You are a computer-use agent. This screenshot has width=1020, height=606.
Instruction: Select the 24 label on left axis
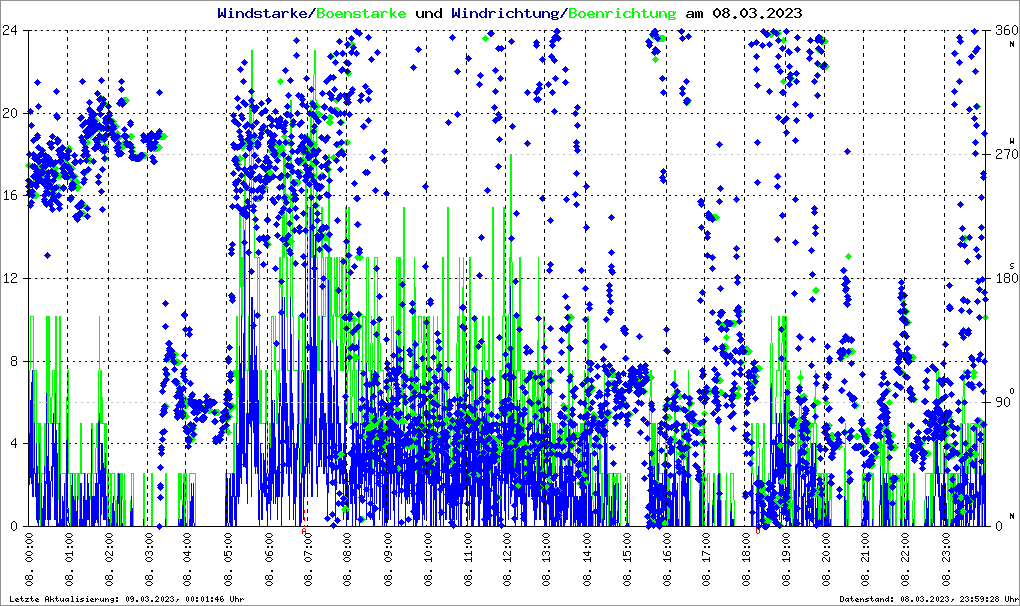tap(13, 30)
